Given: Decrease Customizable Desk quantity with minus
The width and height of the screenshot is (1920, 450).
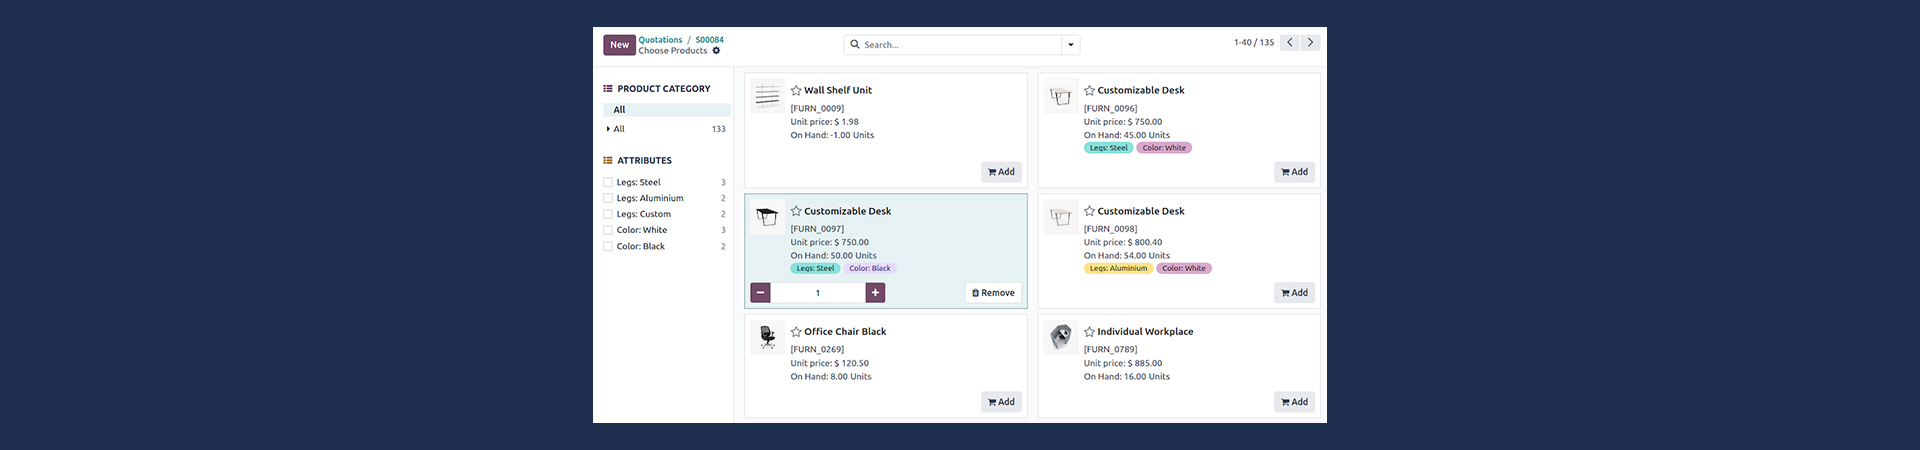Looking at the screenshot, I should coord(761,293).
